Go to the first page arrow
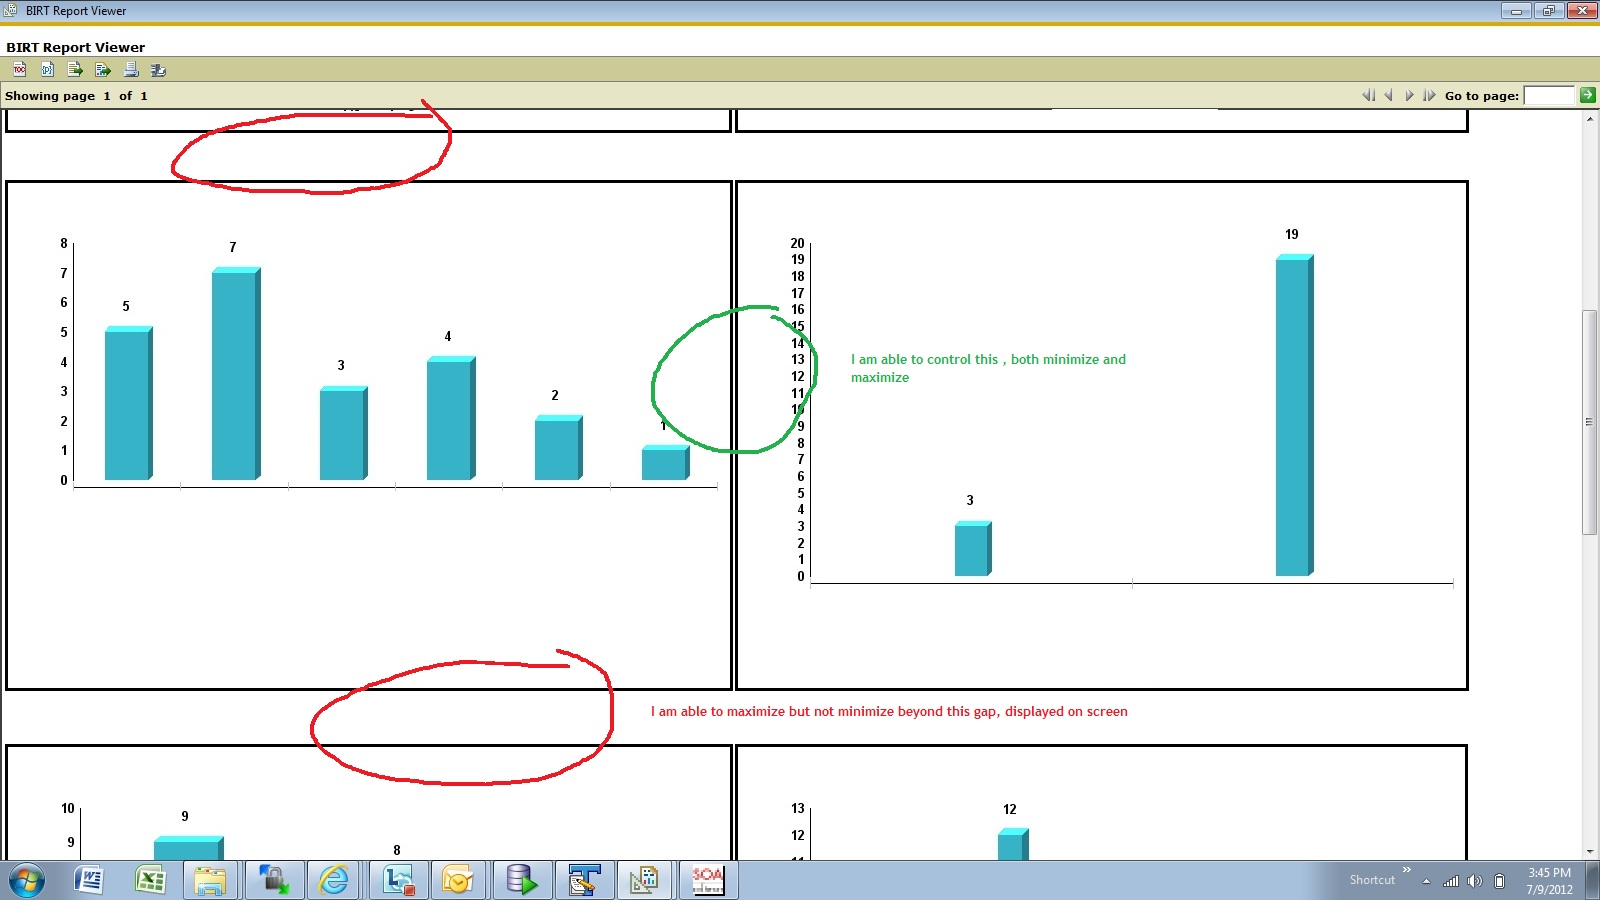 pyautogui.click(x=1369, y=95)
